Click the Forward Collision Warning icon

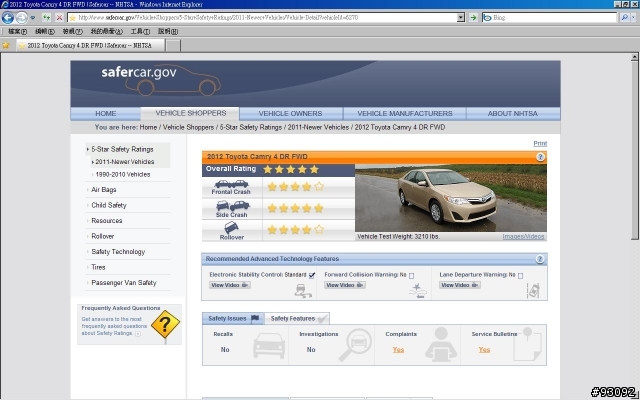pyautogui.click(x=418, y=291)
